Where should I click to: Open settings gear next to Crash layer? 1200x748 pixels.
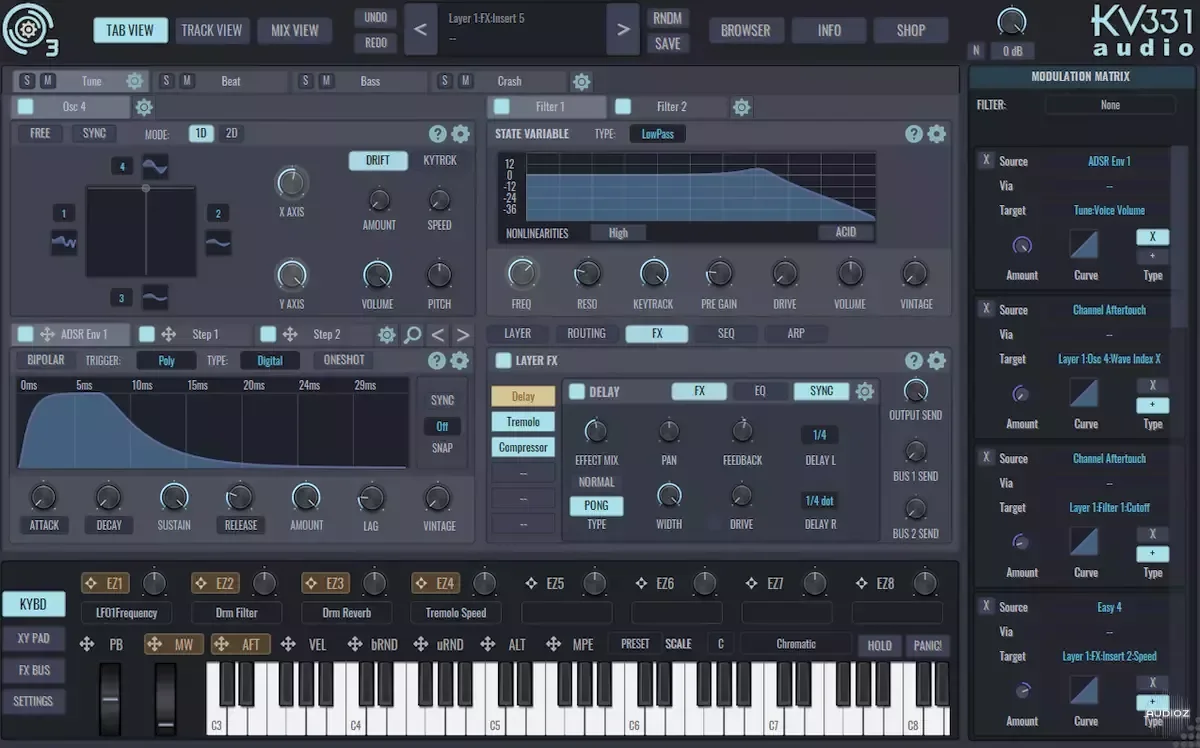tap(581, 81)
